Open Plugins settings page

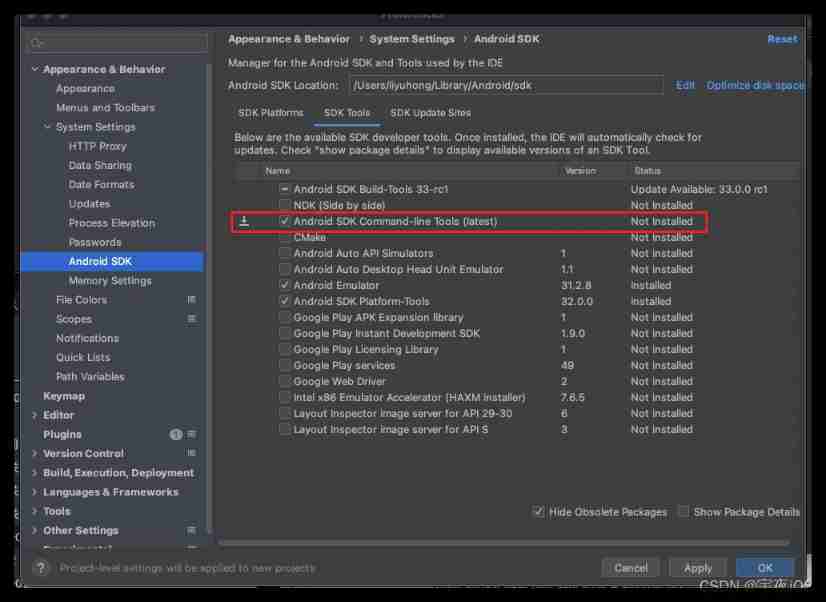(62, 434)
